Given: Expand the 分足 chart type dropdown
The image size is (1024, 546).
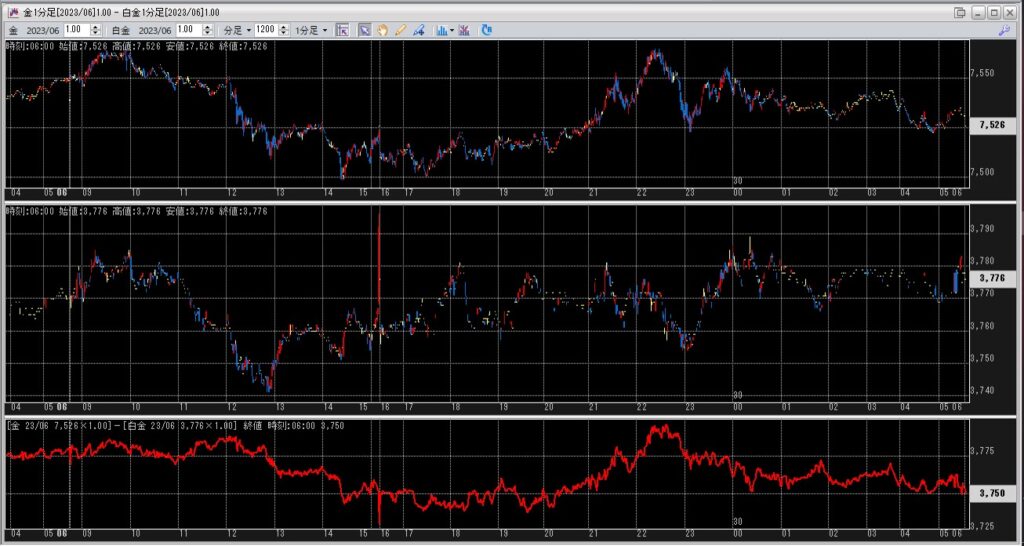Looking at the screenshot, I should [234, 30].
